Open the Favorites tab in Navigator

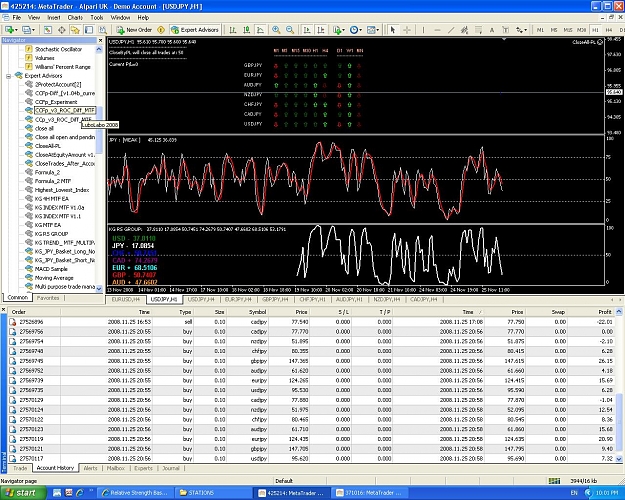(48, 298)
